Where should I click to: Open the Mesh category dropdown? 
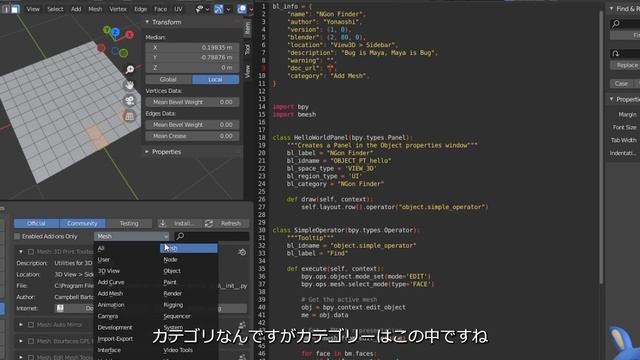pyautogui.click(x=132, y=236)
